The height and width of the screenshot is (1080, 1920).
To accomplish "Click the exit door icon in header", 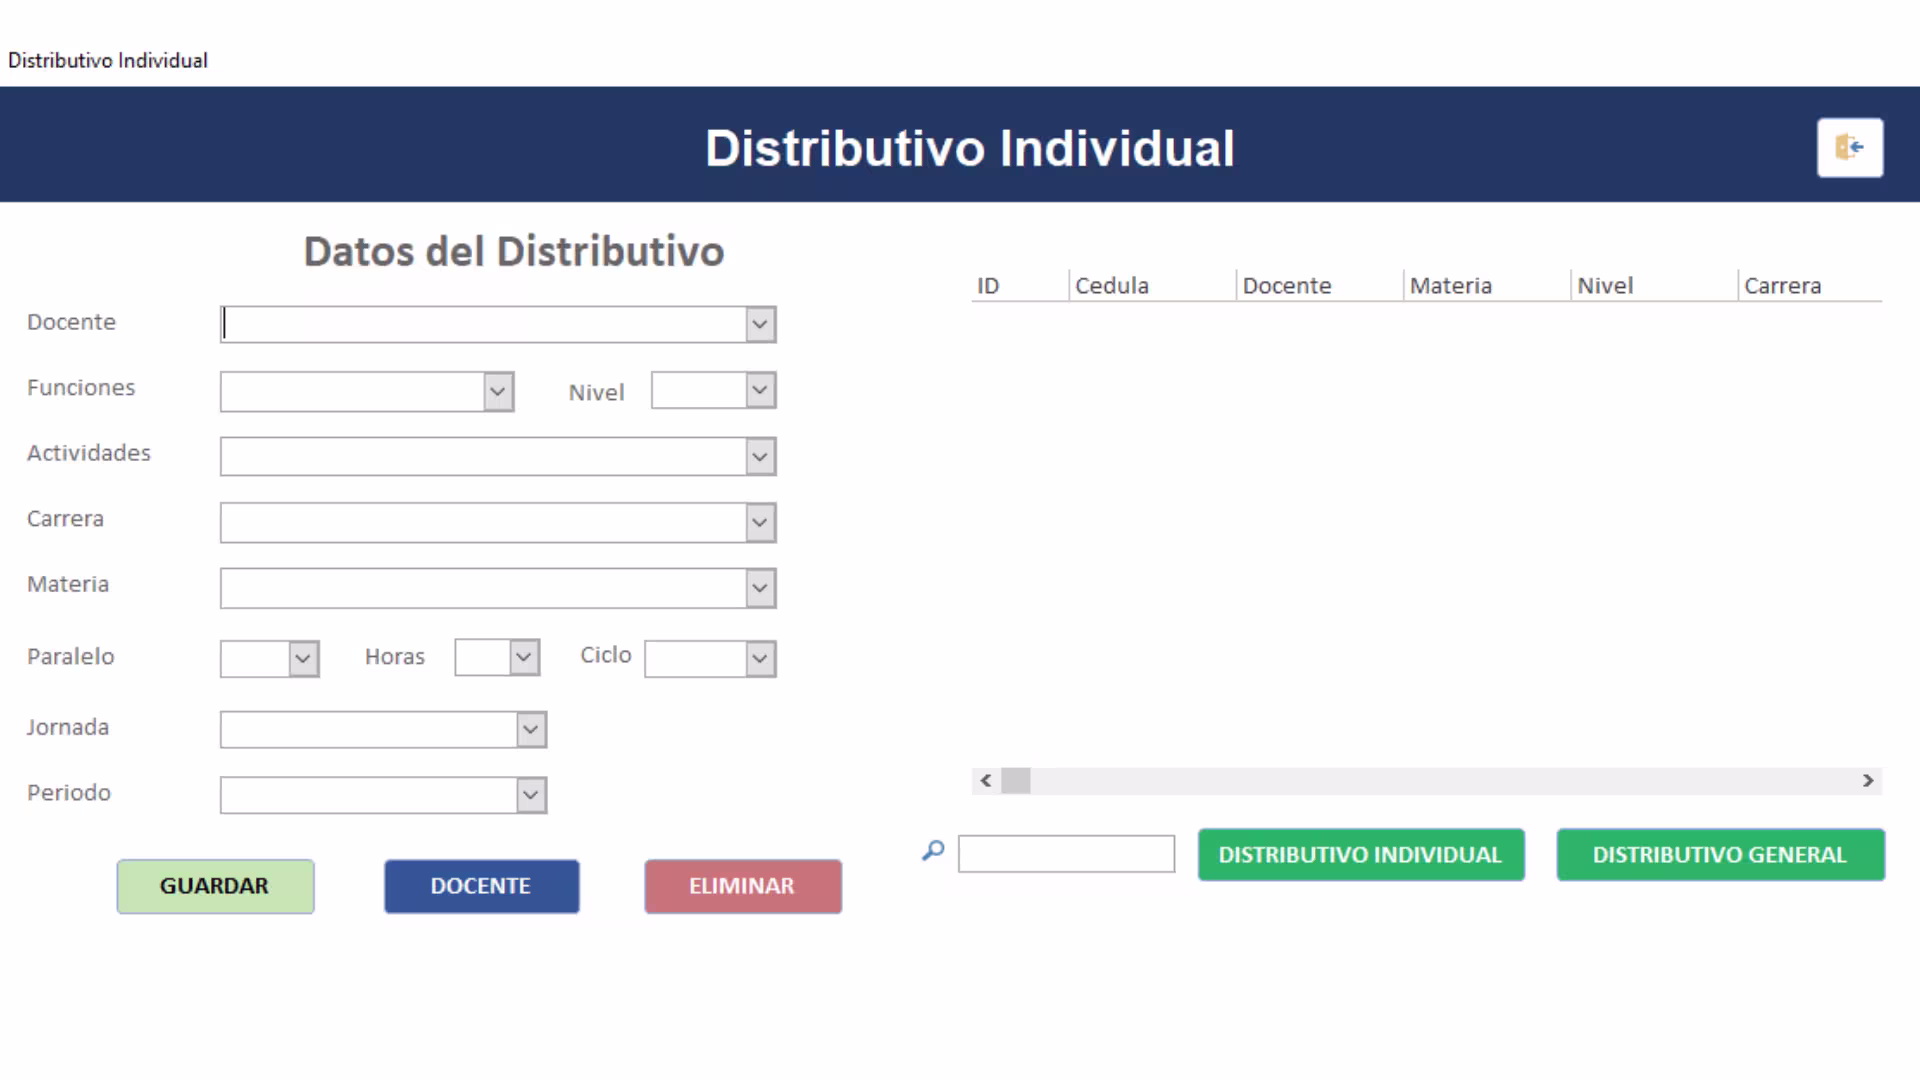I will pyautogui.click(x=1849, y=148).
